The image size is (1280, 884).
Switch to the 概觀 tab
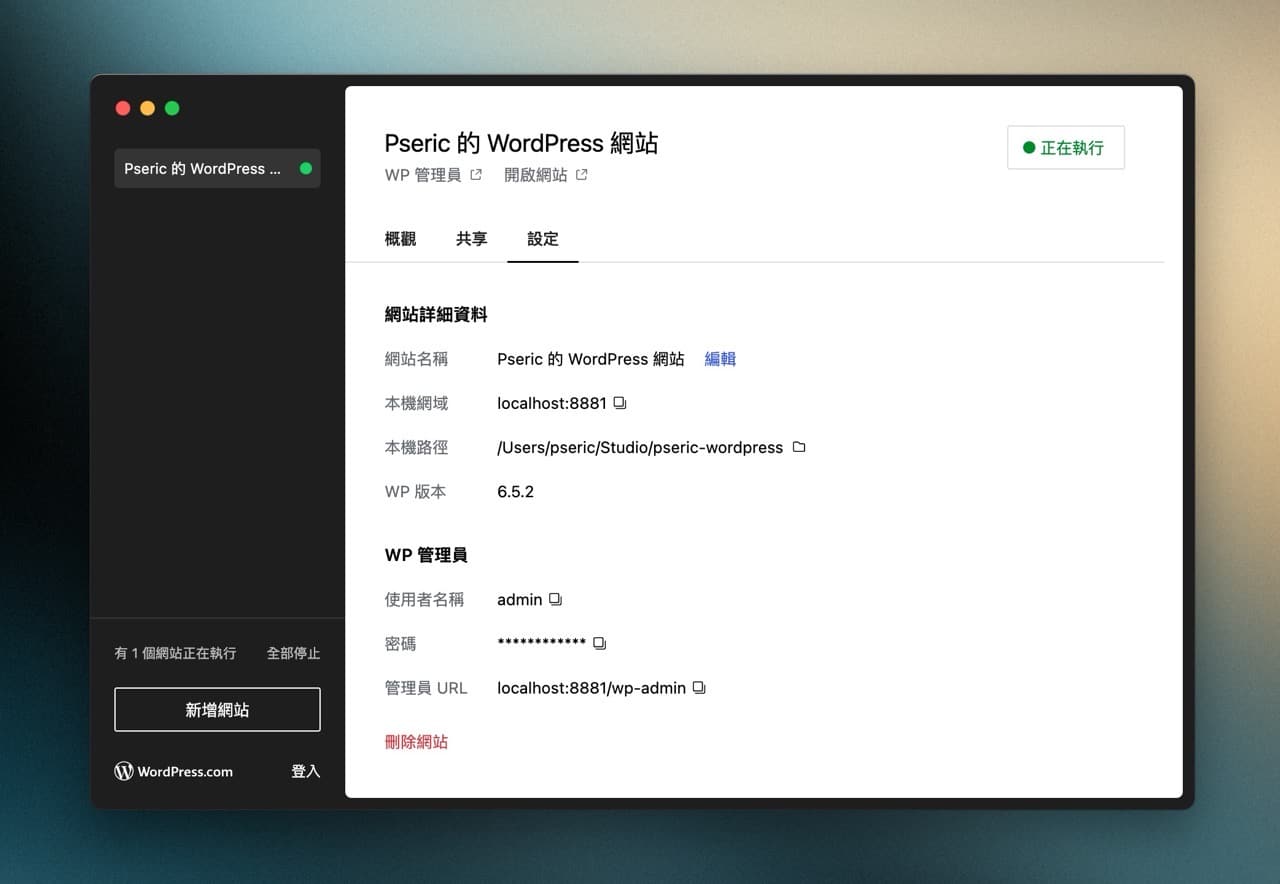pos(400,239)
